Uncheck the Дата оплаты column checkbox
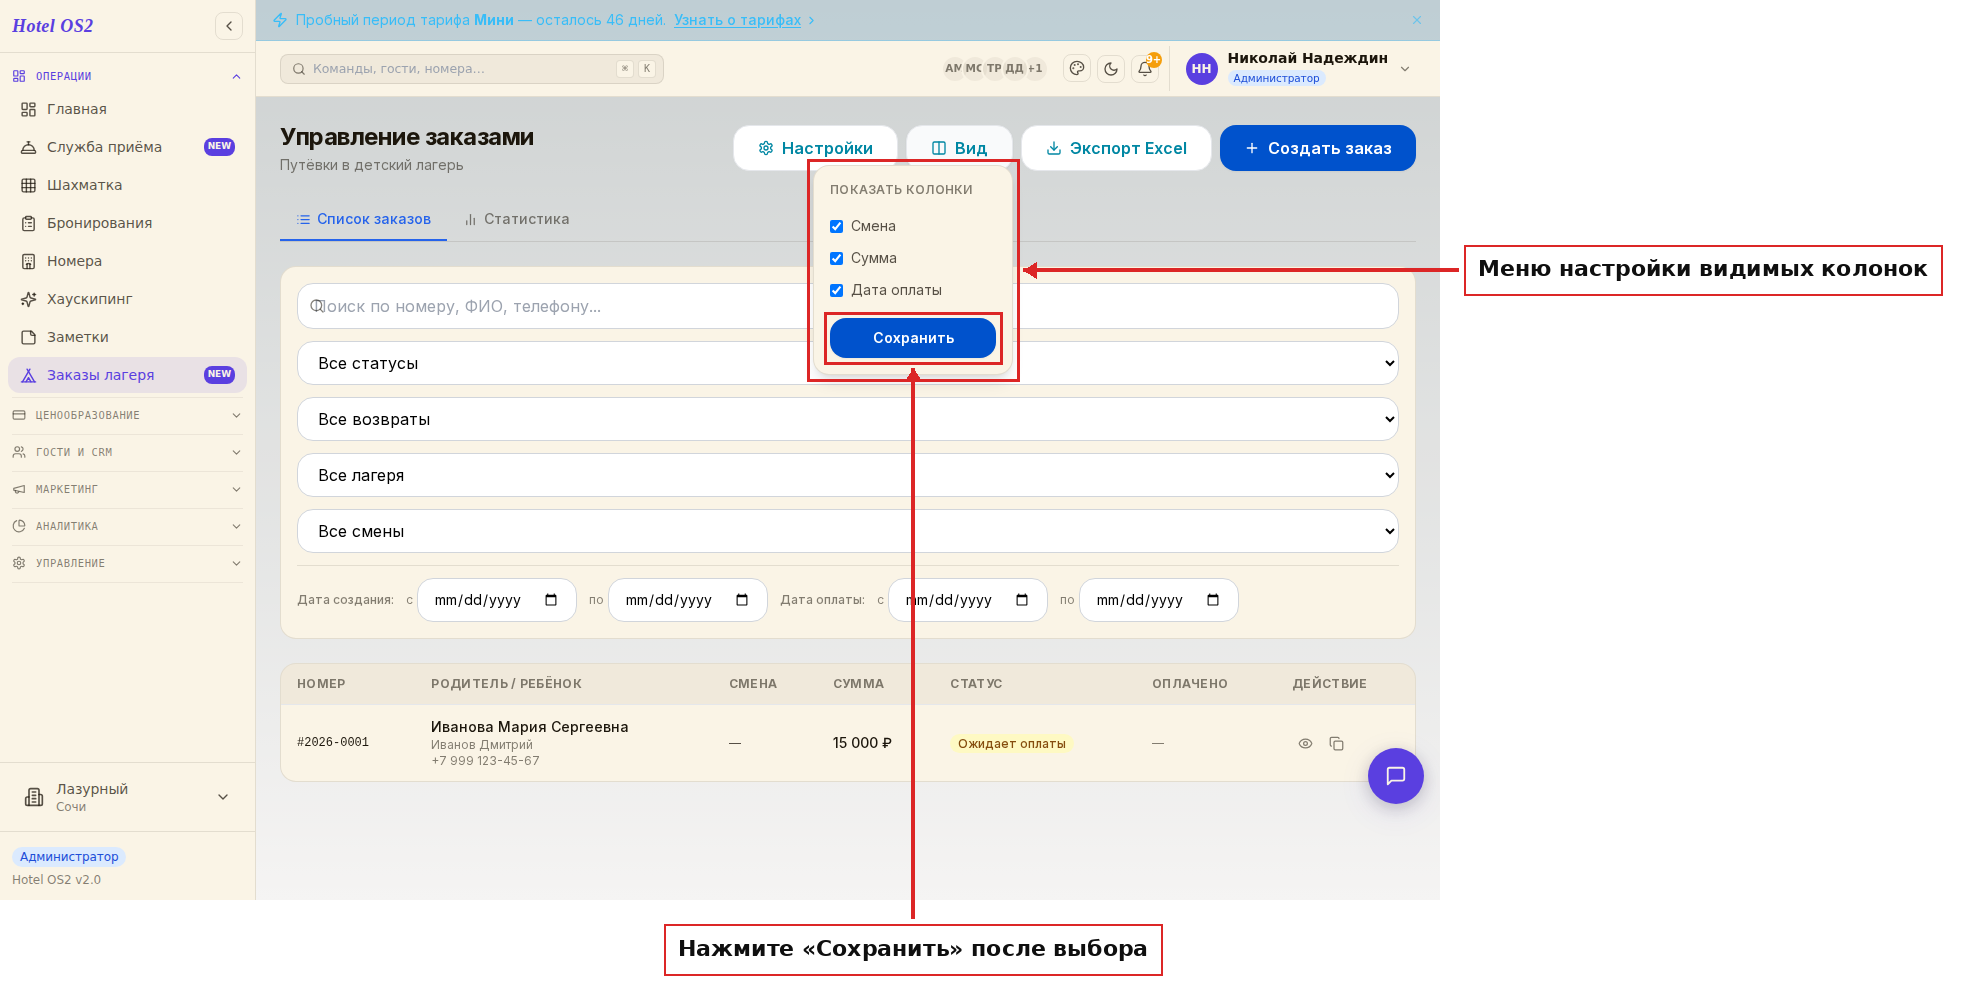 837,290
